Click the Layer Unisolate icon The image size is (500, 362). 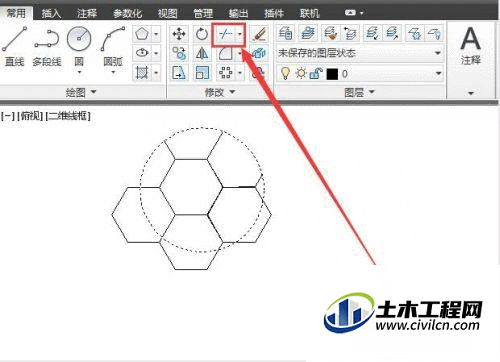[x=392, y=33]
